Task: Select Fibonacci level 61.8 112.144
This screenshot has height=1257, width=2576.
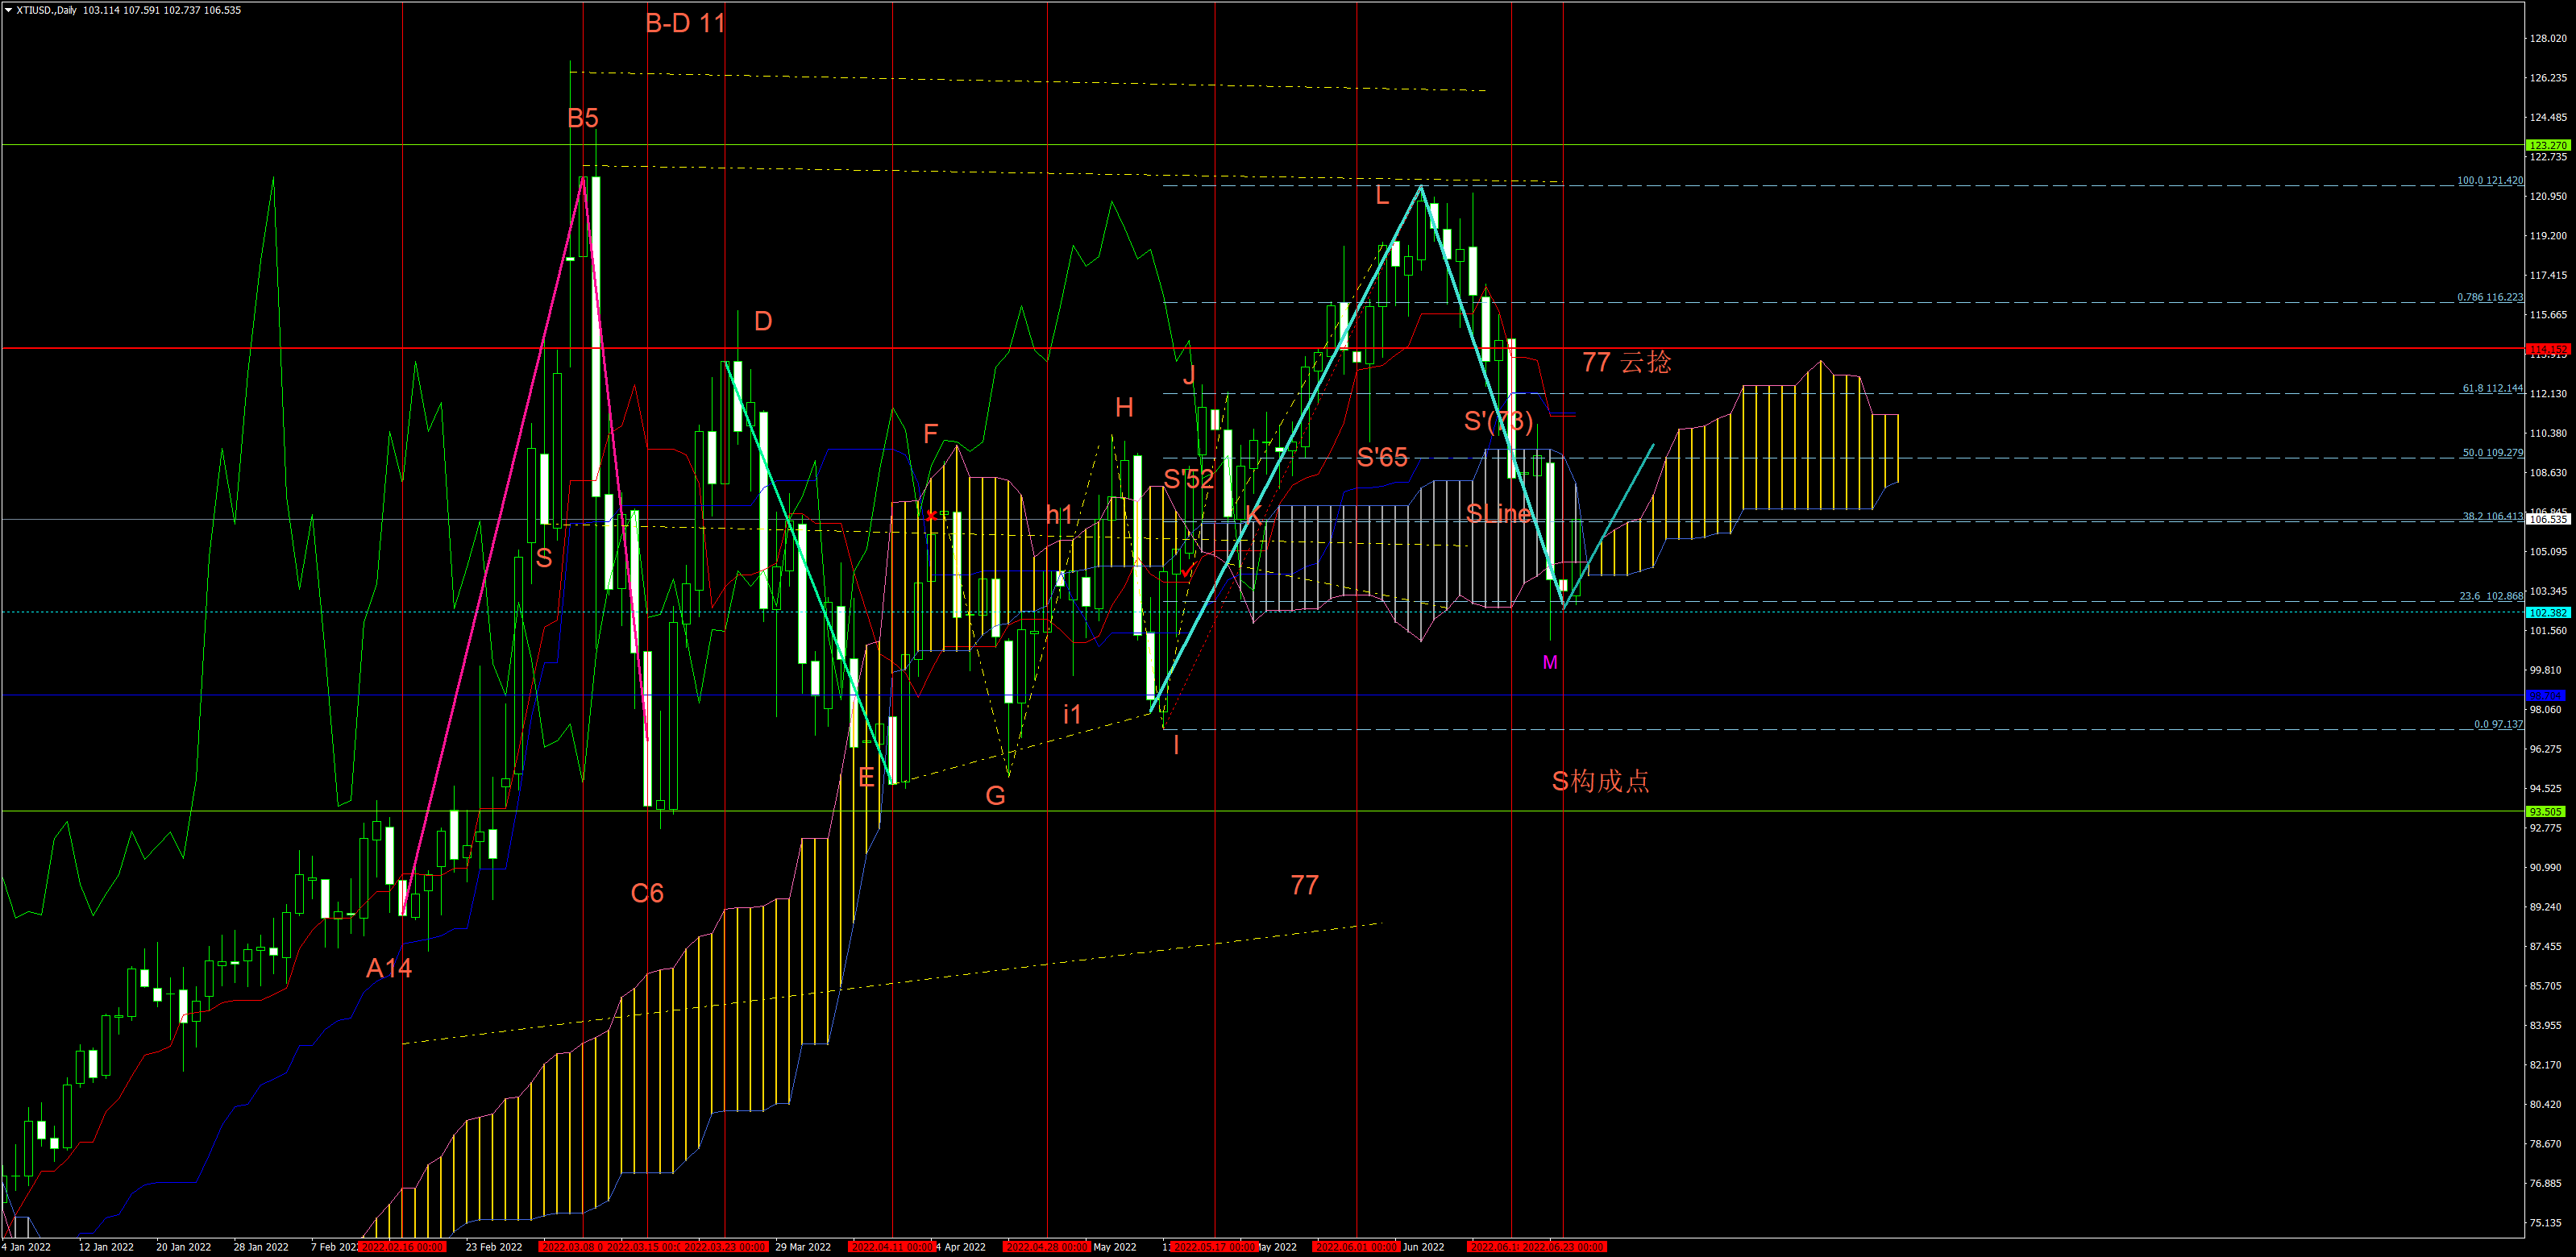Action: coord(2493,388)
